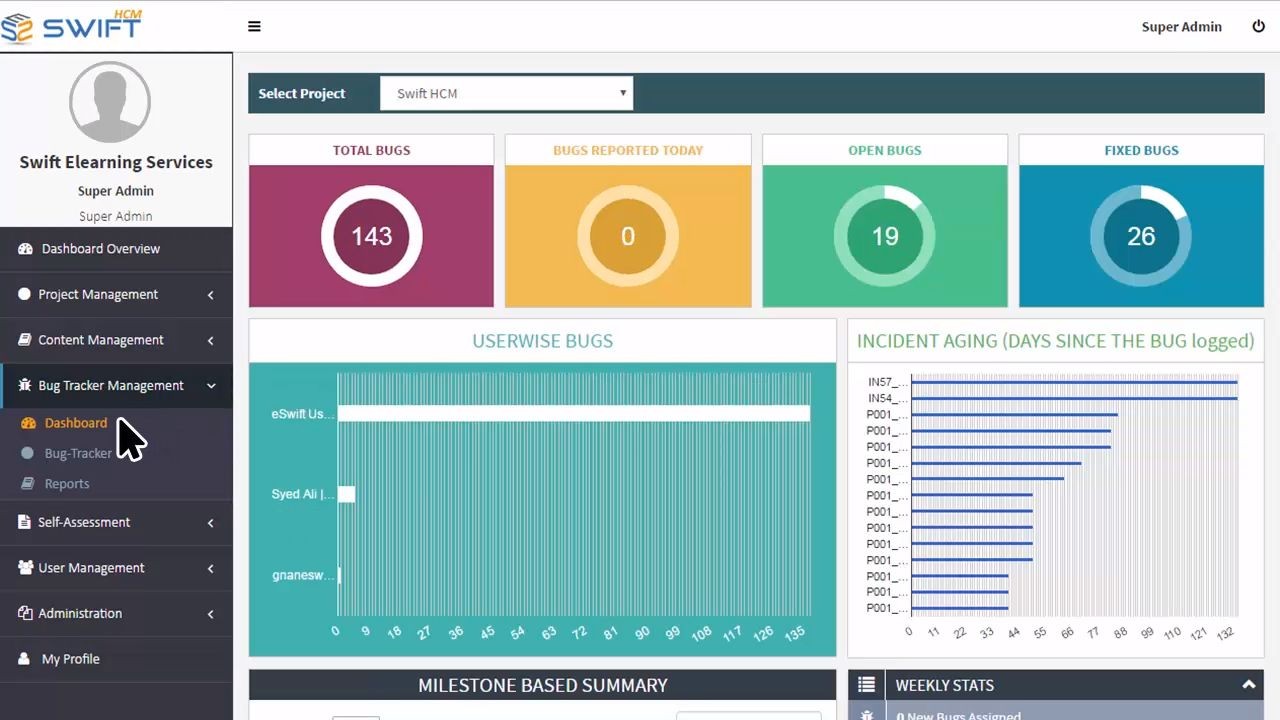The image size is (1280, 720).
Task: Click the User Management people icon
Action: click(25, 568)
